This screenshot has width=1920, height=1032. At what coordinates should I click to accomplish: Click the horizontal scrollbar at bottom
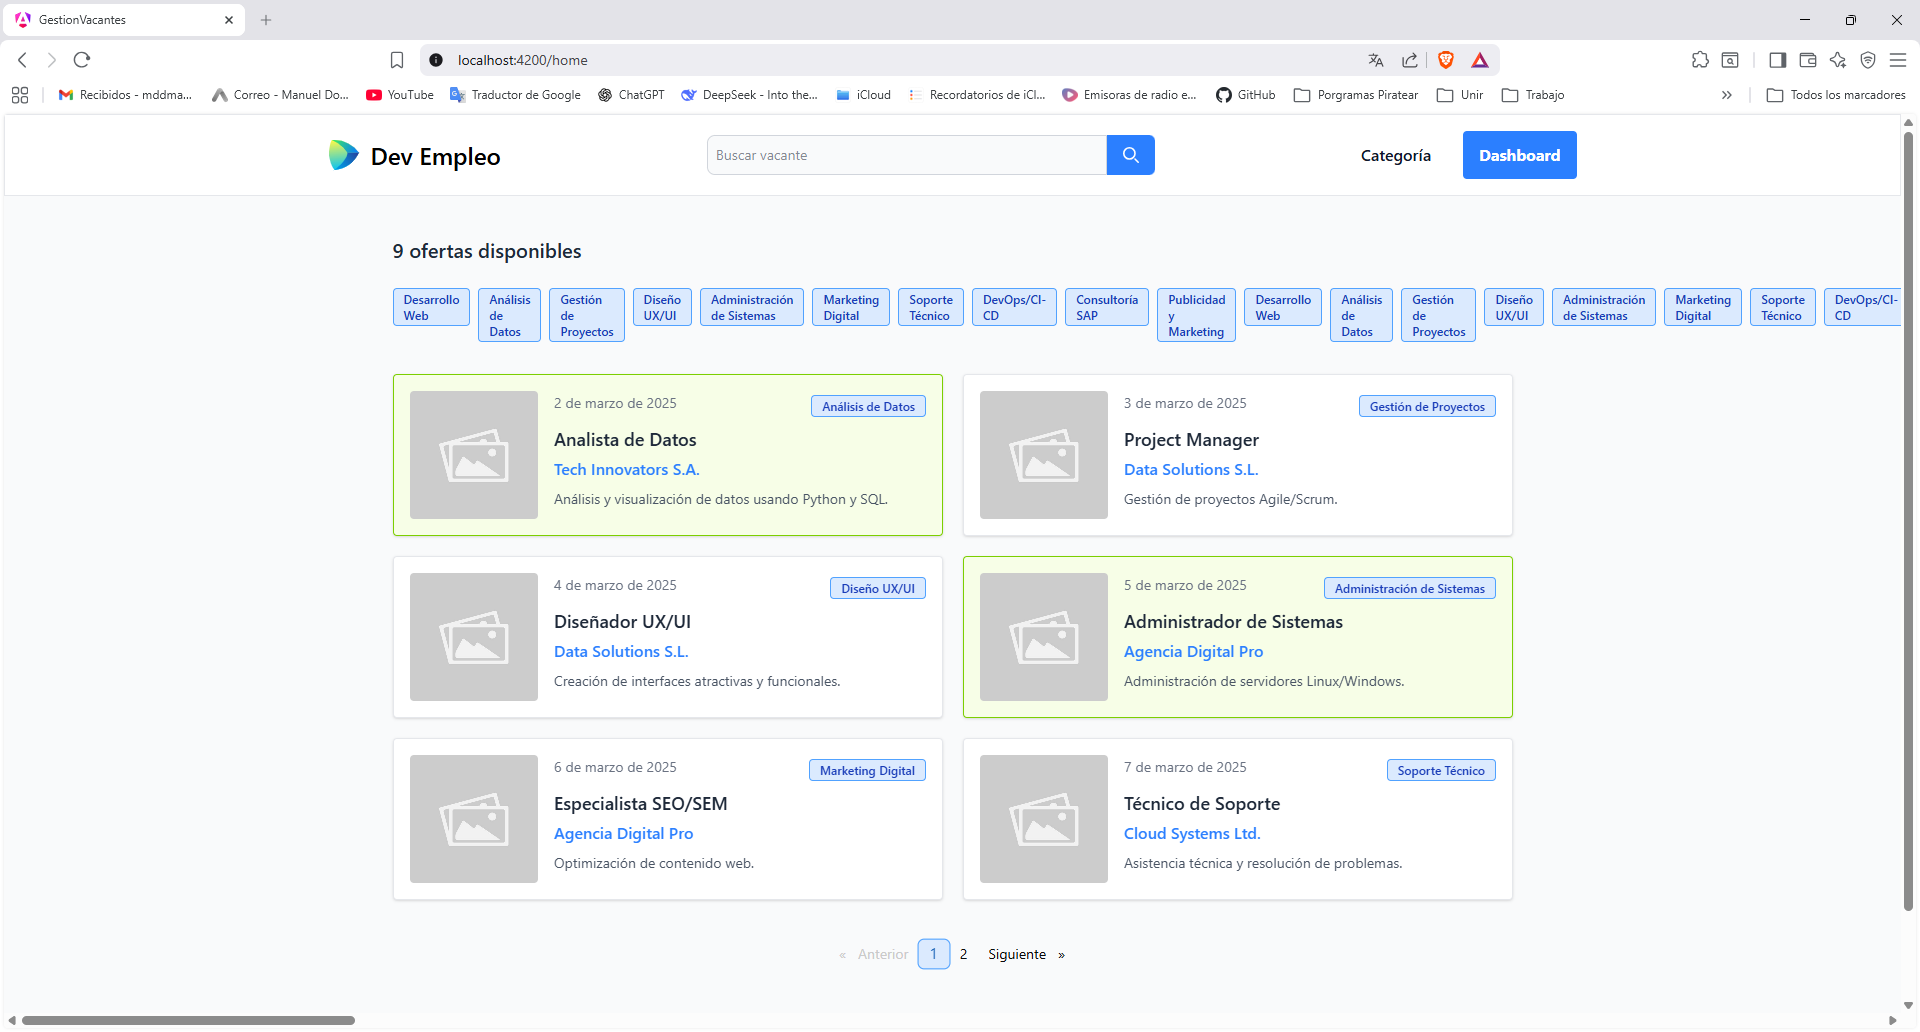tap(188, 1020)
